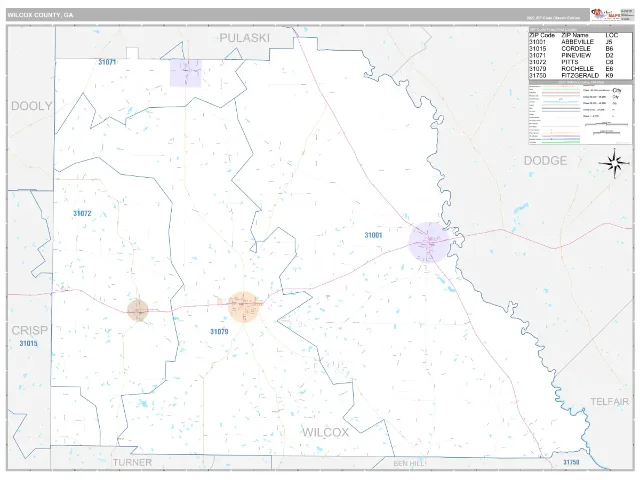The width and height of the screenshot is (640, 480).
Task: Click the compass rose north arrow
Action: (615, 163)
